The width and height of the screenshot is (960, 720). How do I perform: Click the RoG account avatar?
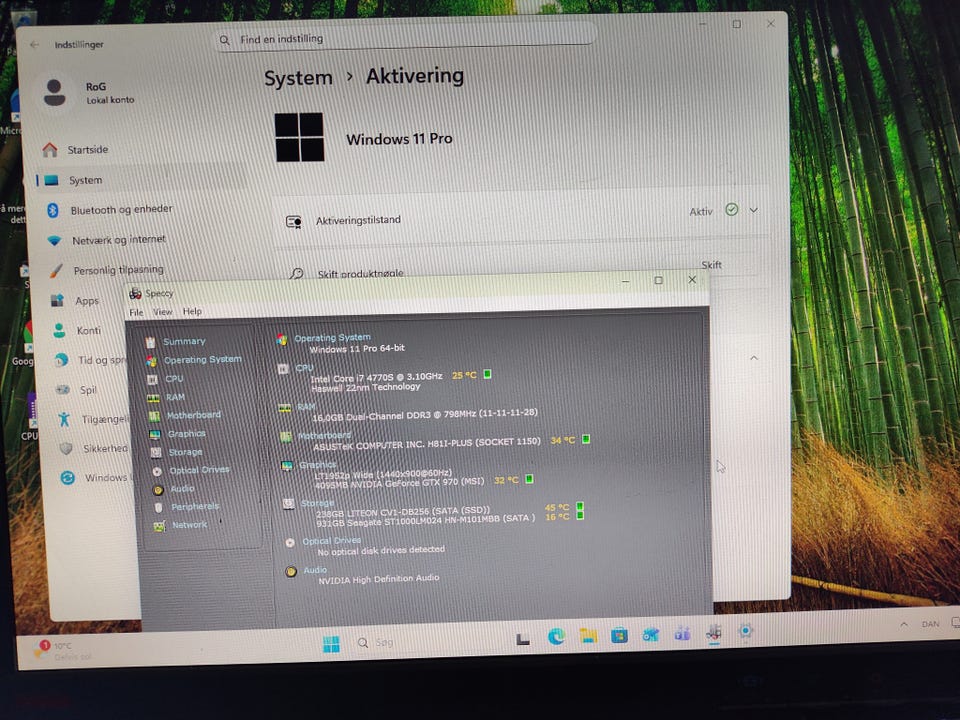[x=54, y=93]
